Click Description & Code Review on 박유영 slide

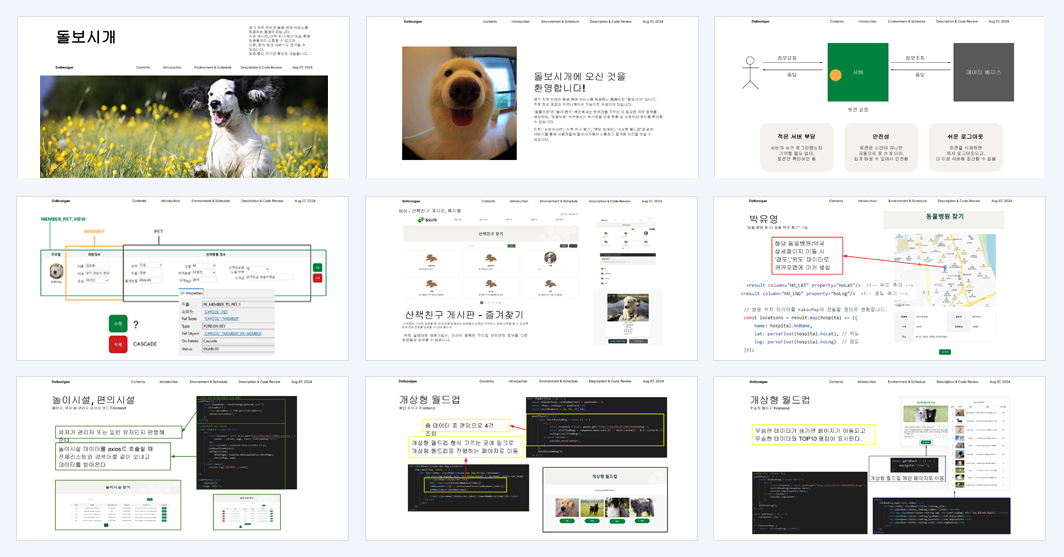(959, 201)
